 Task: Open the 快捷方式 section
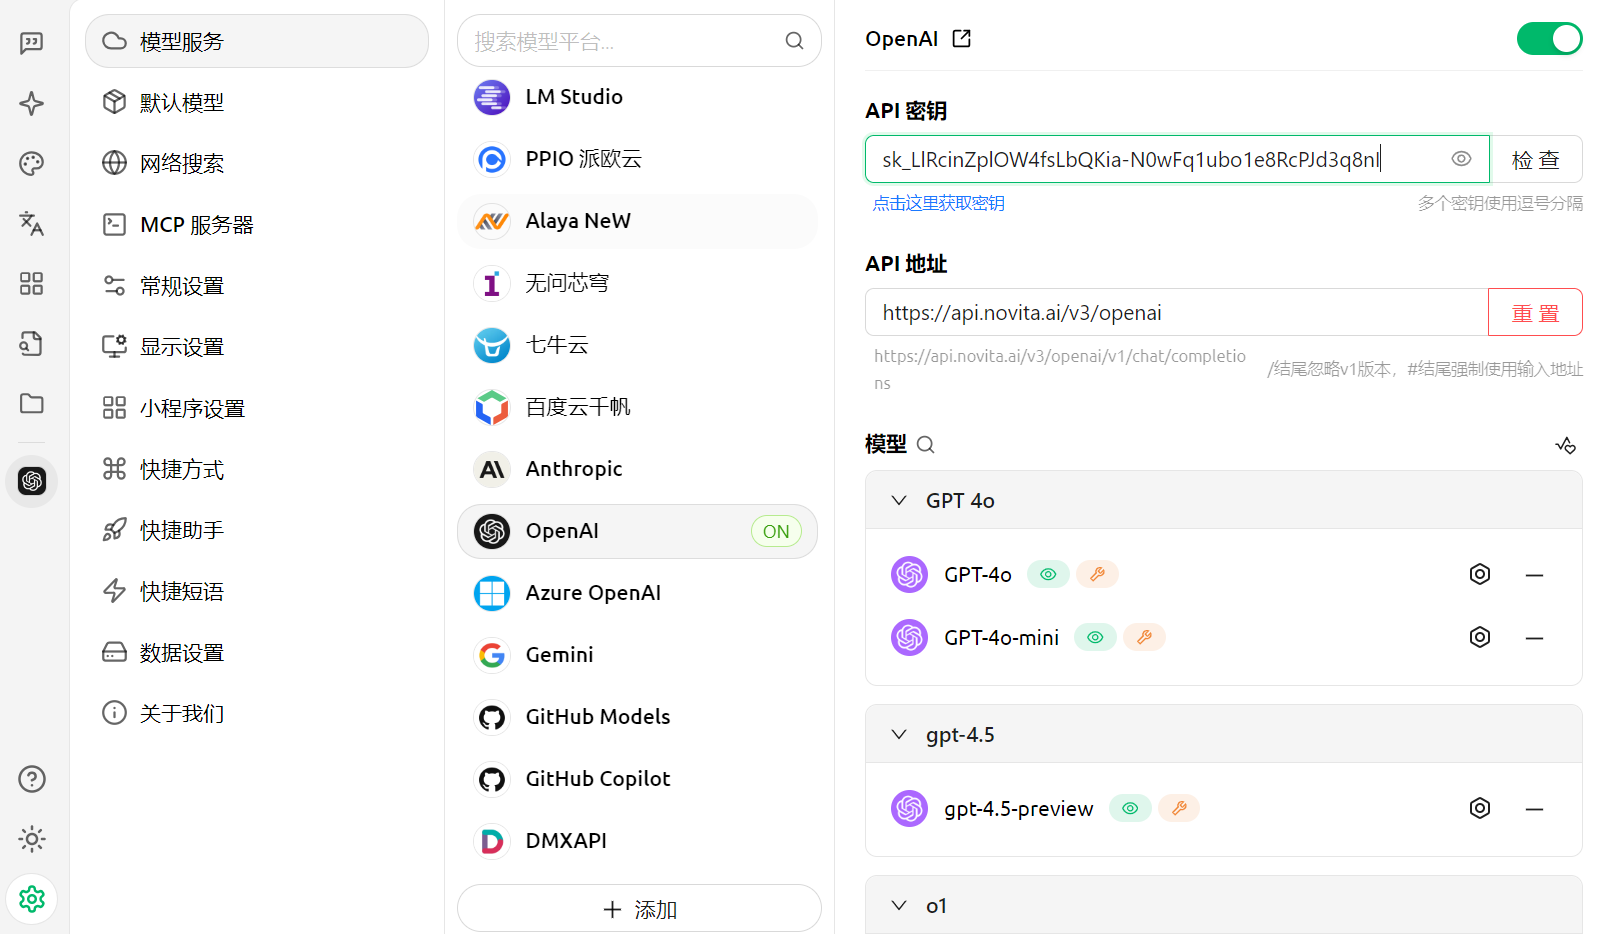(x=257, y=469)
